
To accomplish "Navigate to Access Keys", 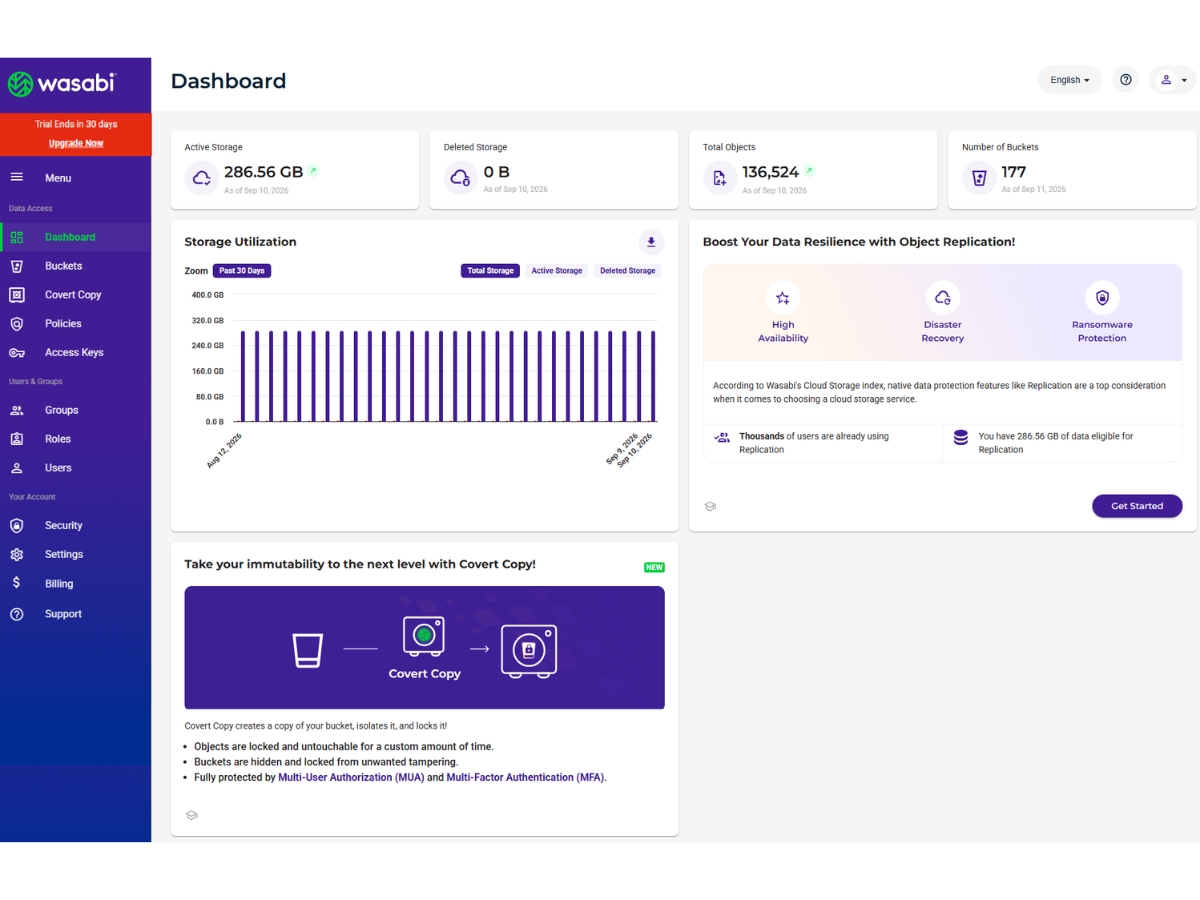I will pos(75,353).
